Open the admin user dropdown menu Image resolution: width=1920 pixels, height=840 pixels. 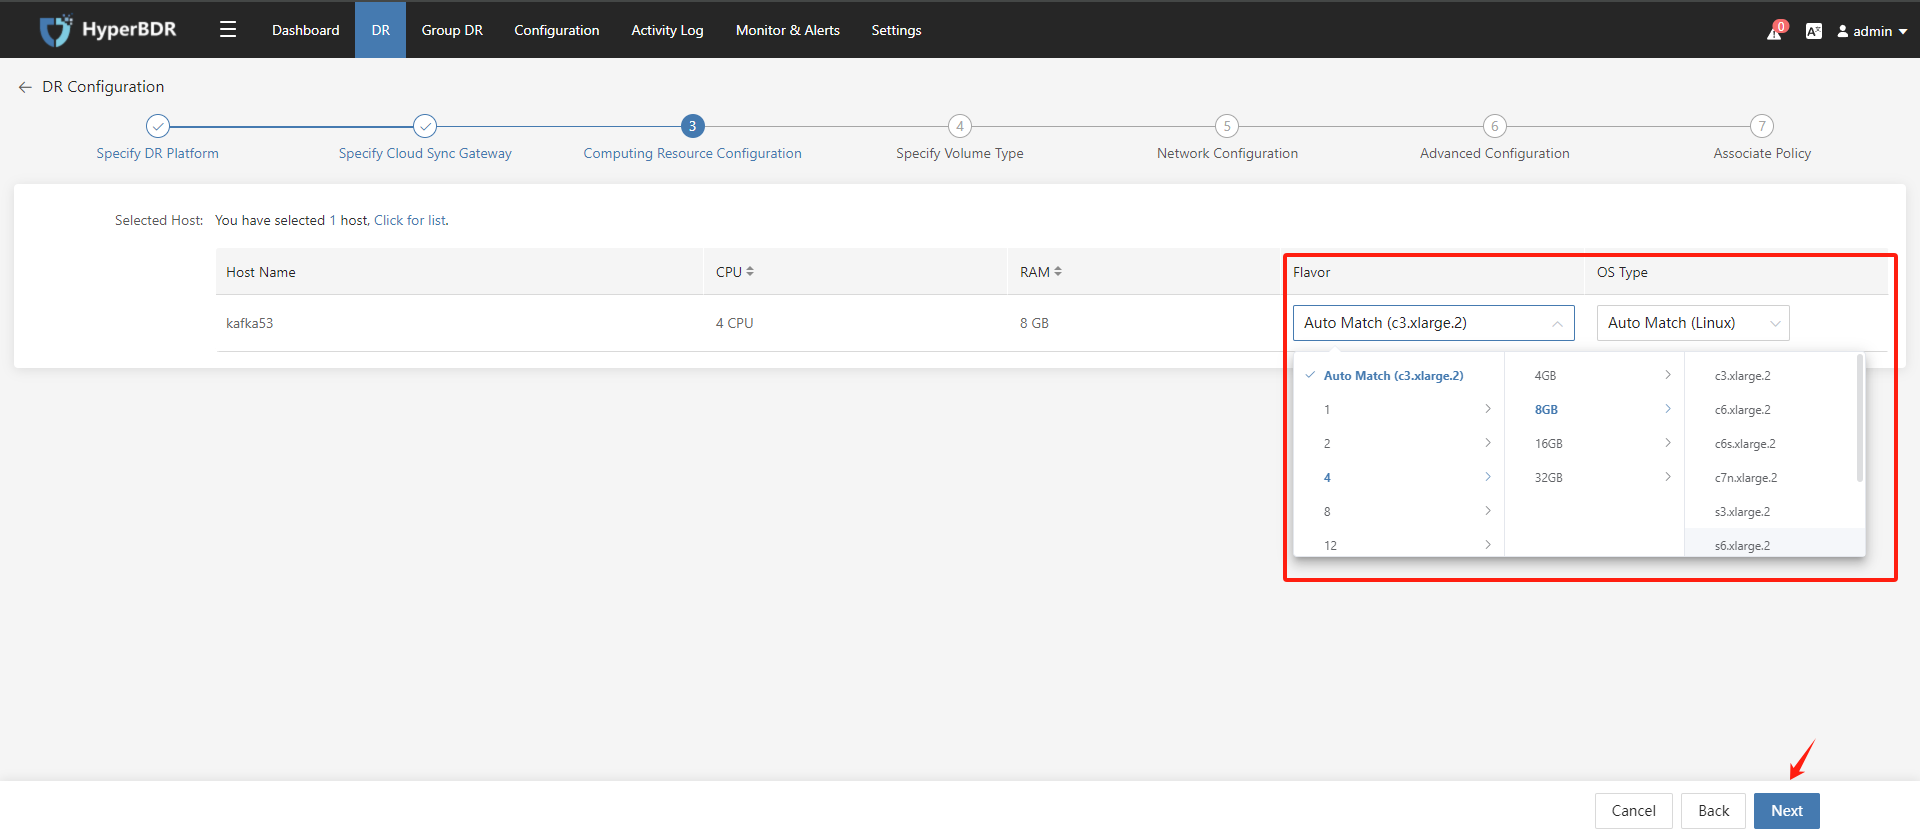pyautogui.click(x=1872, y=31)
